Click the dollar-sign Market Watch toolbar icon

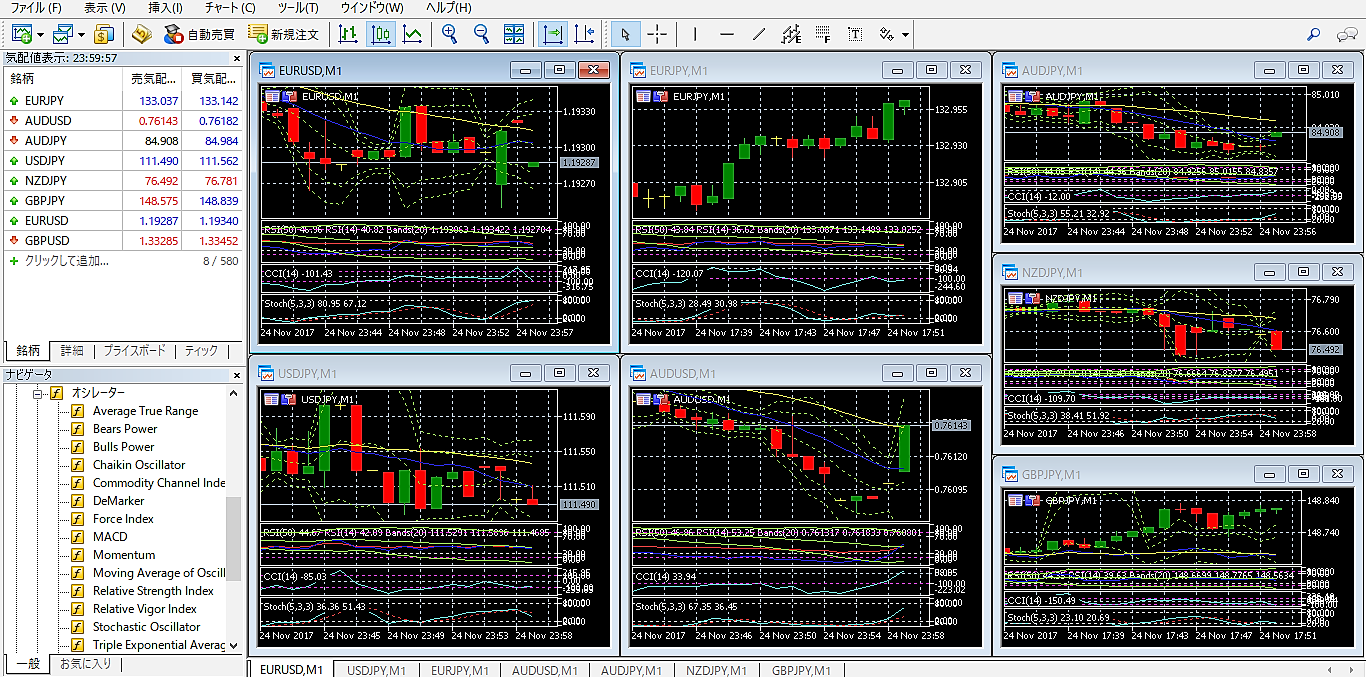coord(104,34)
